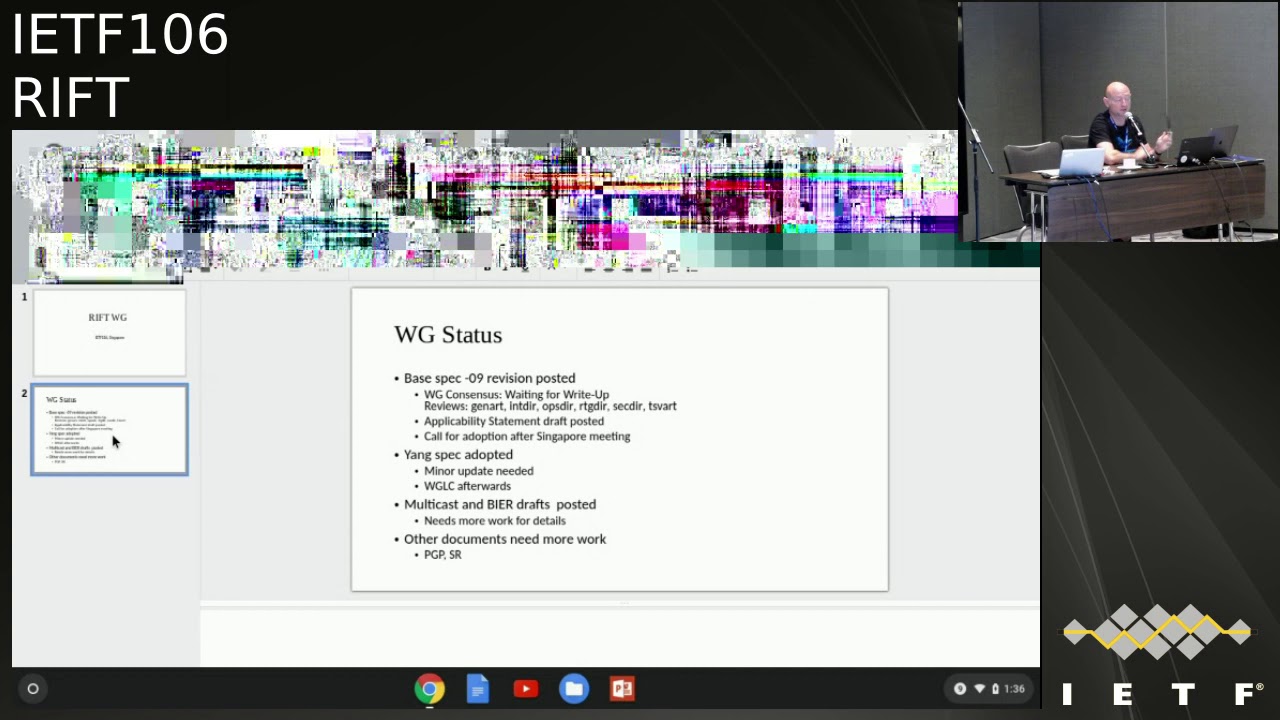
Task: Open the Chrome OS launcher circle
Action: point(33,688)
